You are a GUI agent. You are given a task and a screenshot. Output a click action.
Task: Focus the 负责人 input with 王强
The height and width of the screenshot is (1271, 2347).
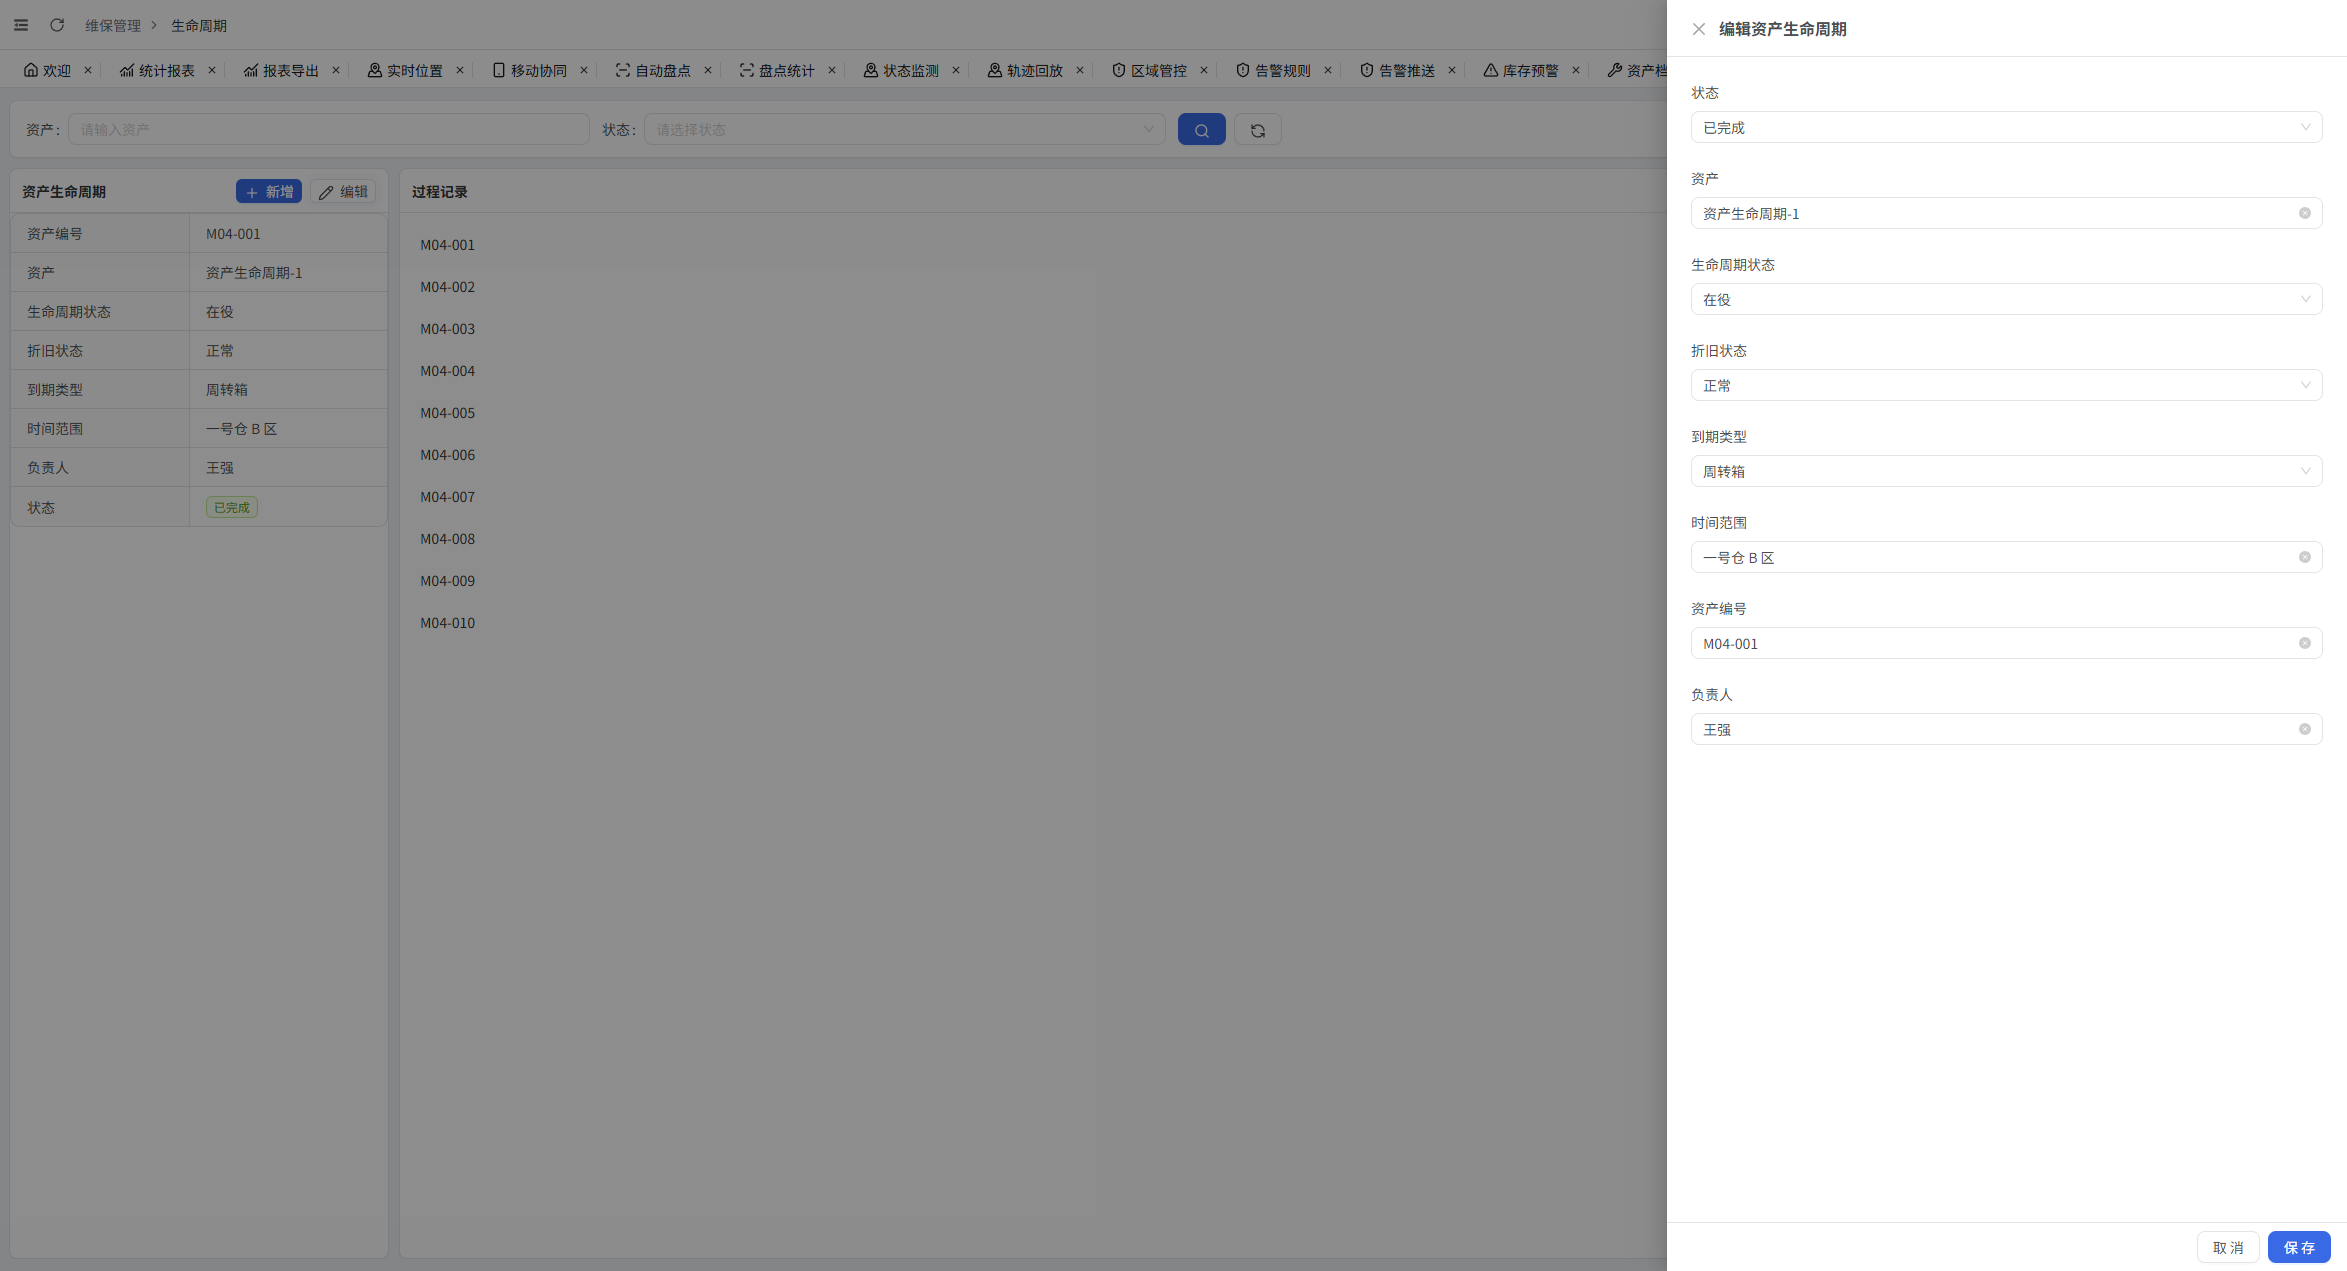coord(2006,729)
